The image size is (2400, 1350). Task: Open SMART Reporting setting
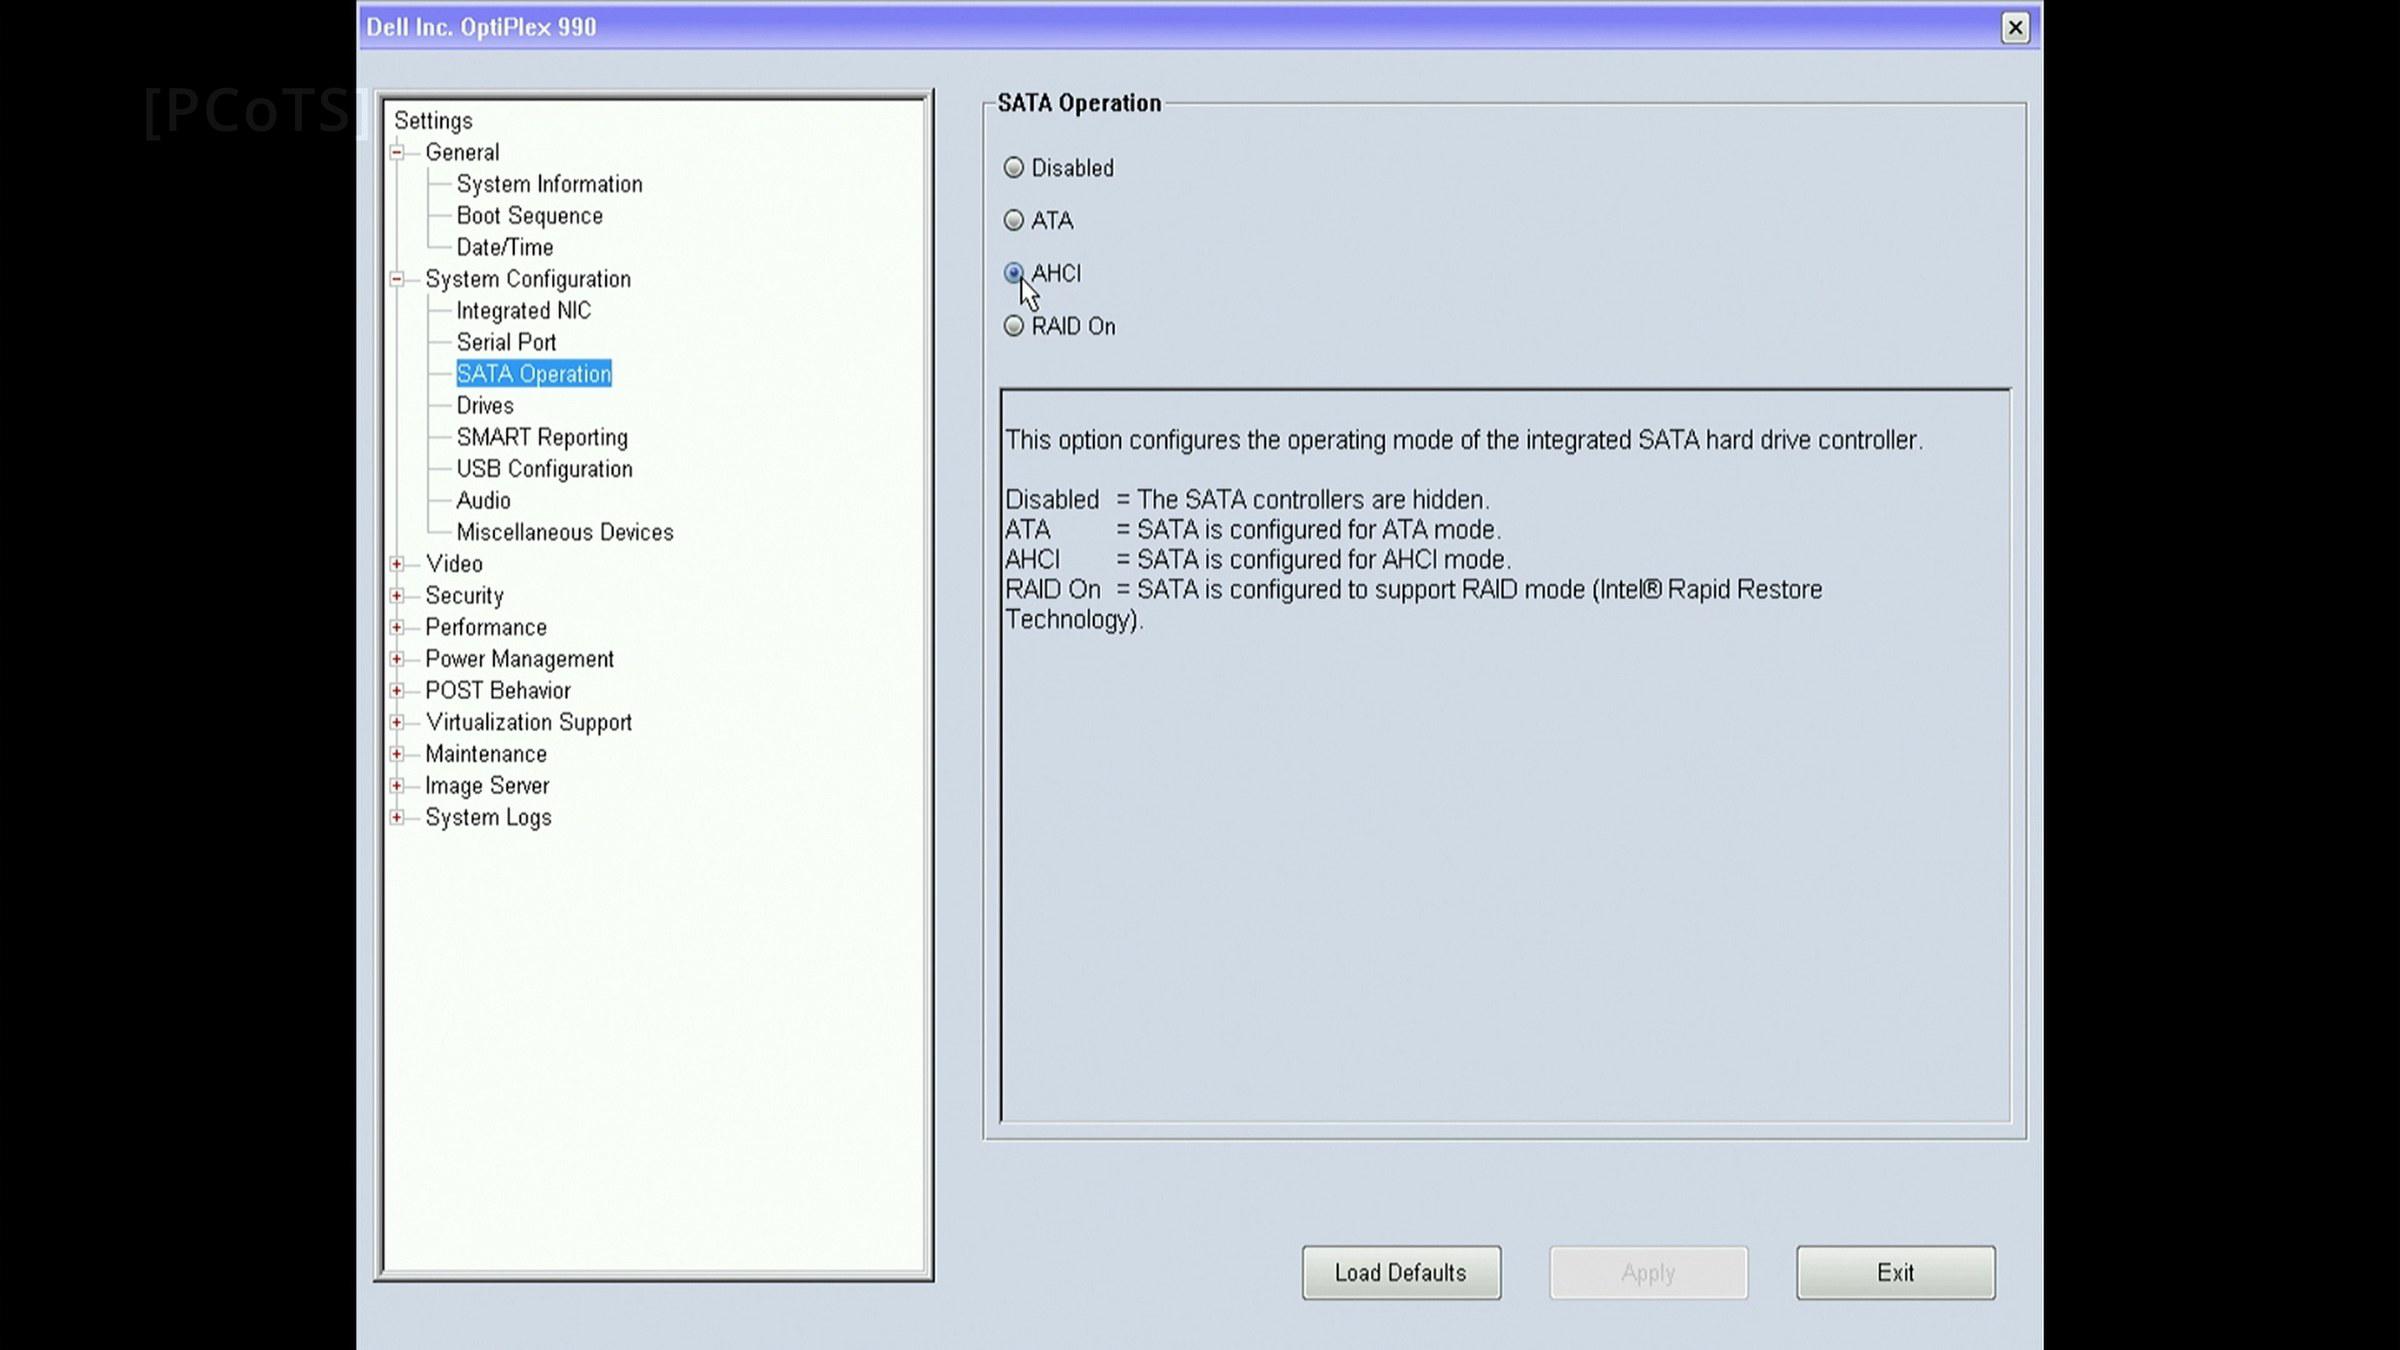(x=542, y=437)
